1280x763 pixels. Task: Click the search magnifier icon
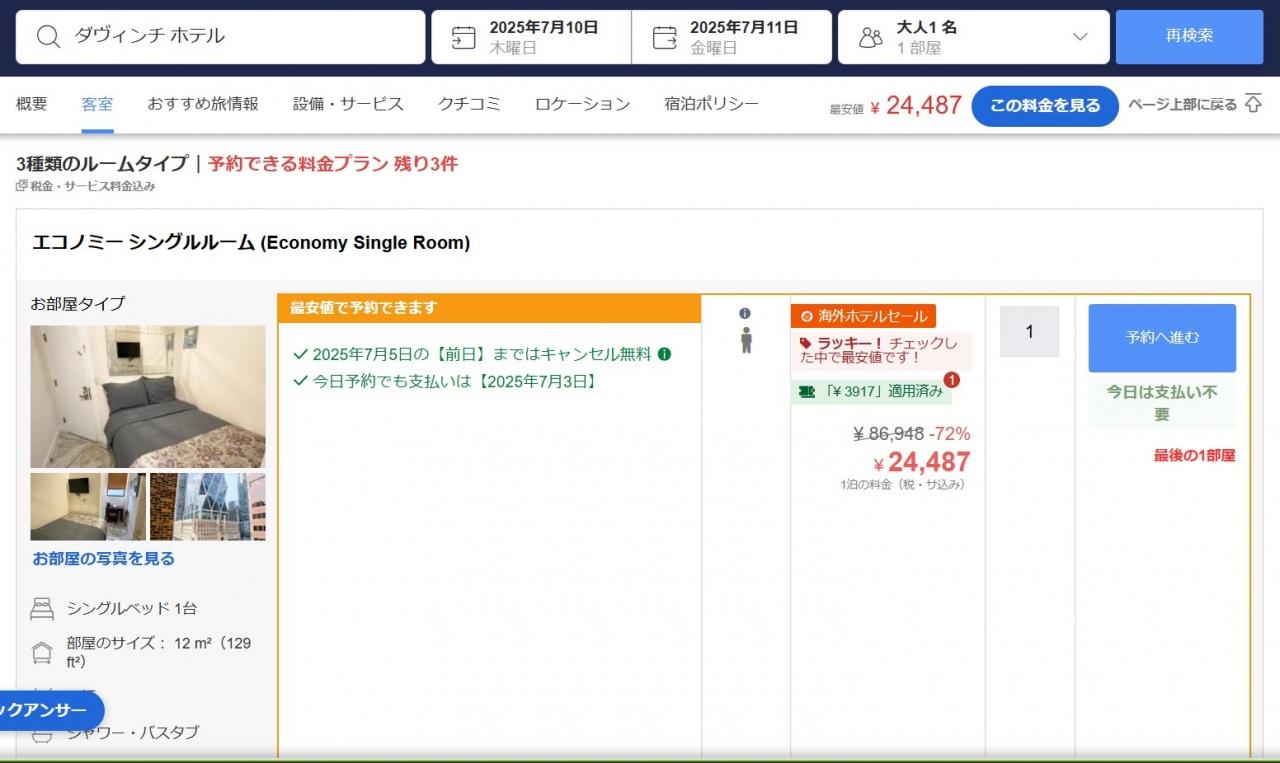(x=48, y=37)
